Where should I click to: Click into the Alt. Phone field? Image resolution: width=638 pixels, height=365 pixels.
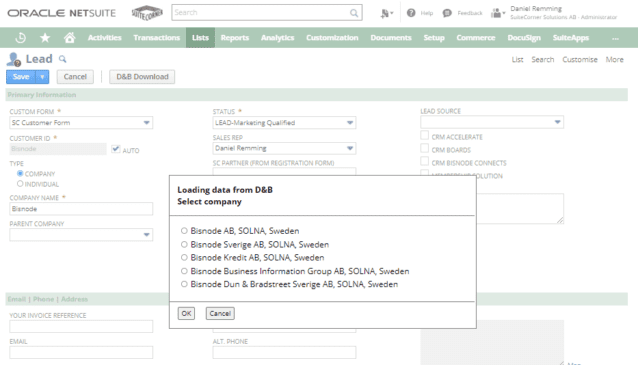tap(284, 352)
